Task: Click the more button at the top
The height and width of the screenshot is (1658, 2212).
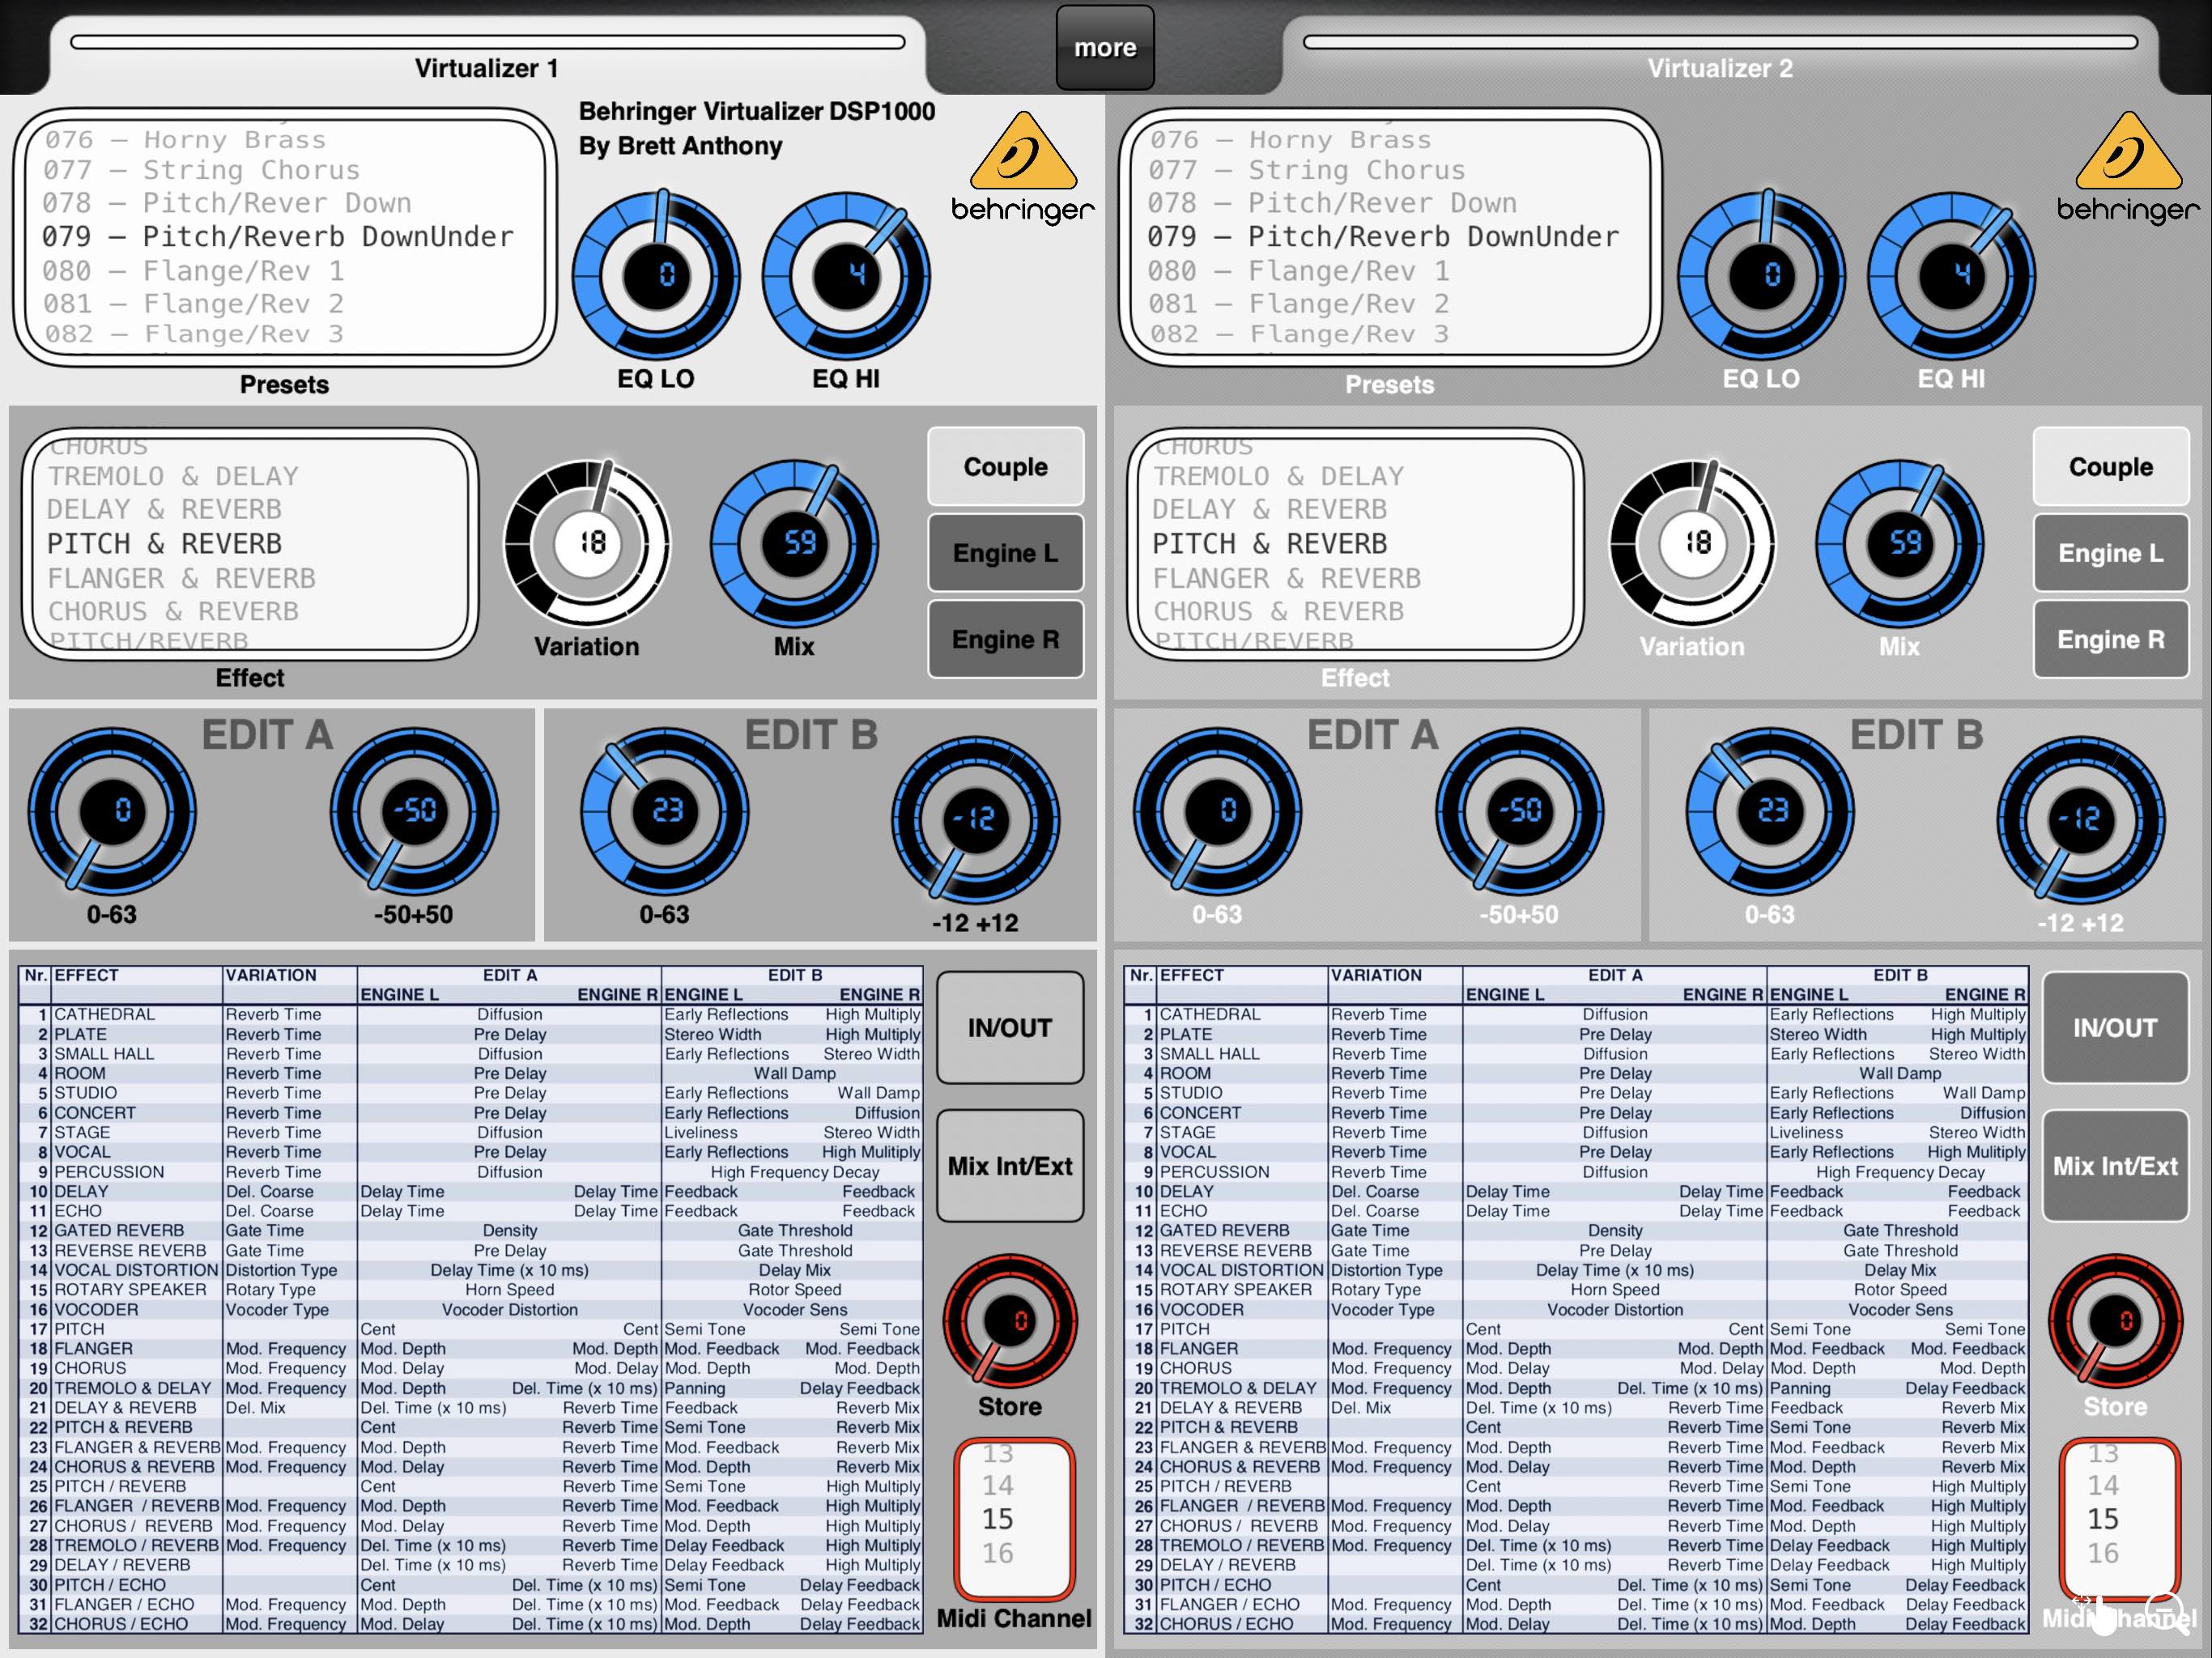Action: tap(1105, 47)
